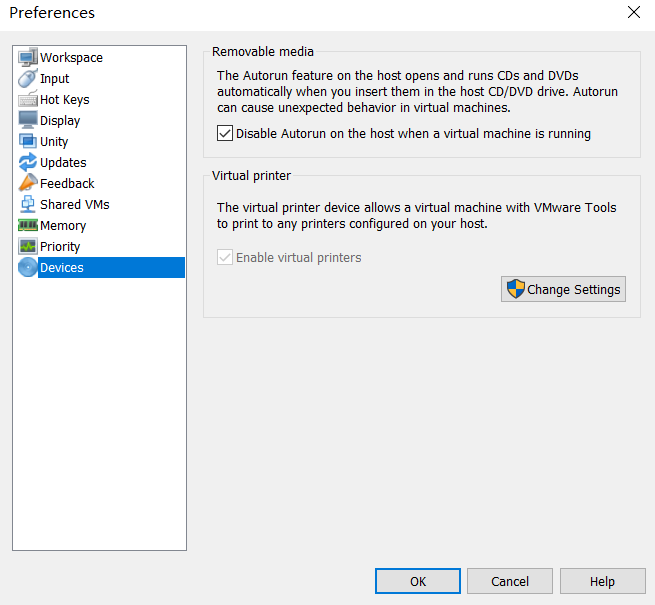Toggle the Enable virtual printers checkbox
Screen dimensions: 655x605
point(225,257)
